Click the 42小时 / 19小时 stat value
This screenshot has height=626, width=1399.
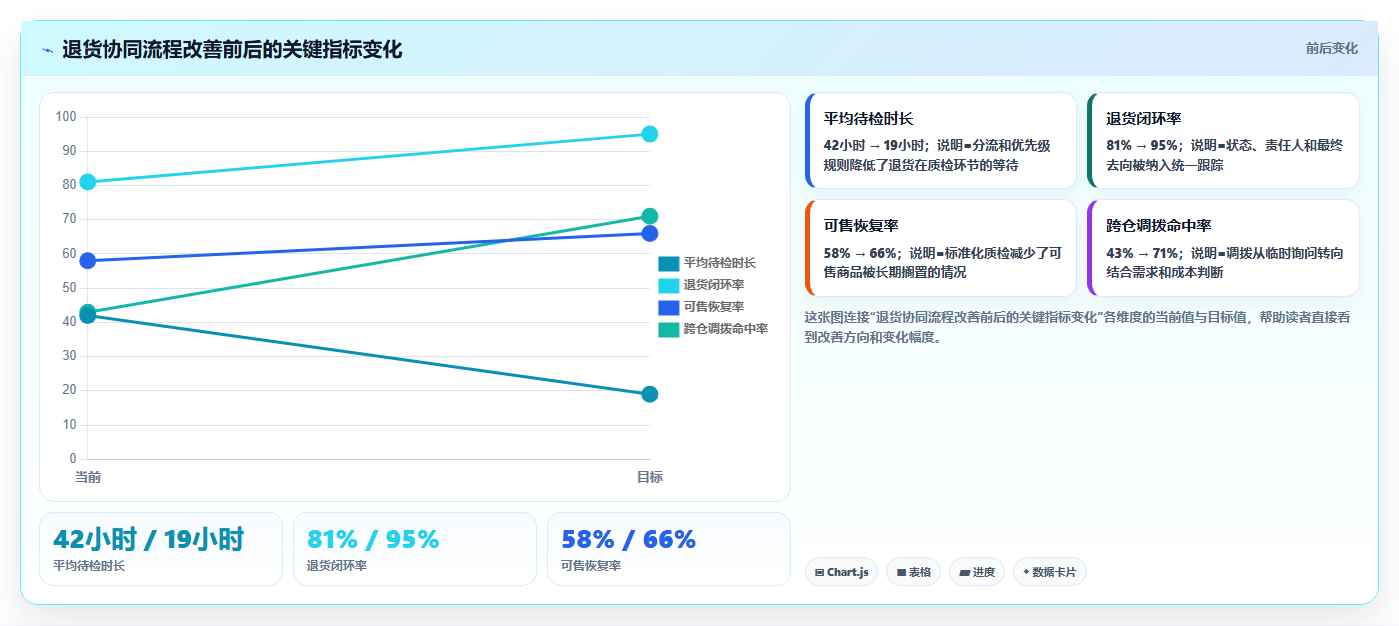tap(148, 540)
